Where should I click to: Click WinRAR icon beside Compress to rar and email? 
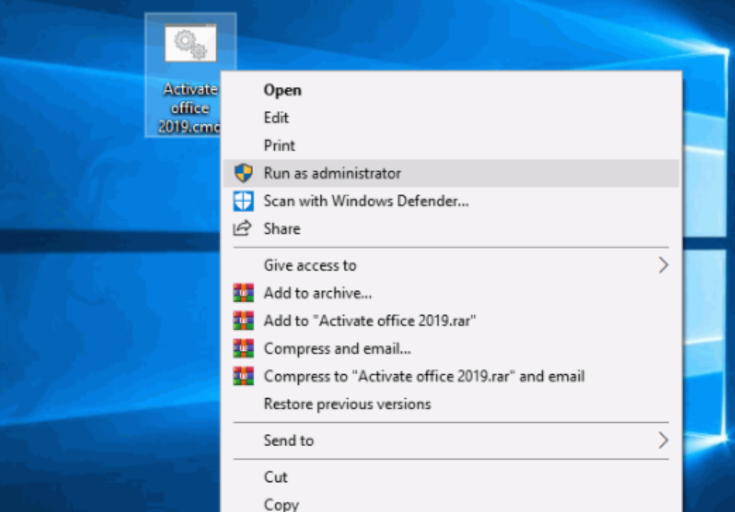(x=243, y=376)
